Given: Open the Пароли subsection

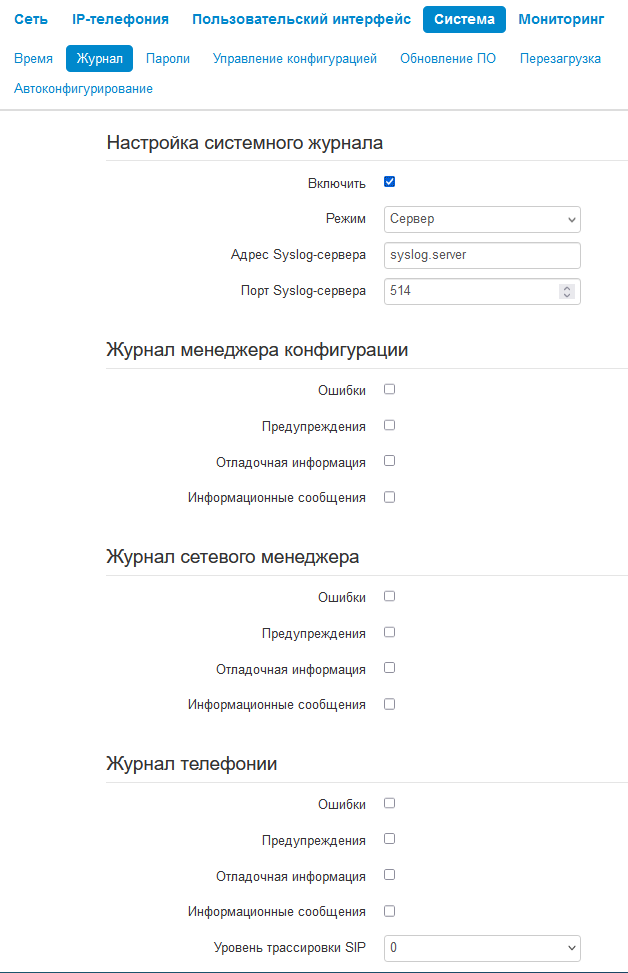Looking at the screenshot, I should [168, 59].
